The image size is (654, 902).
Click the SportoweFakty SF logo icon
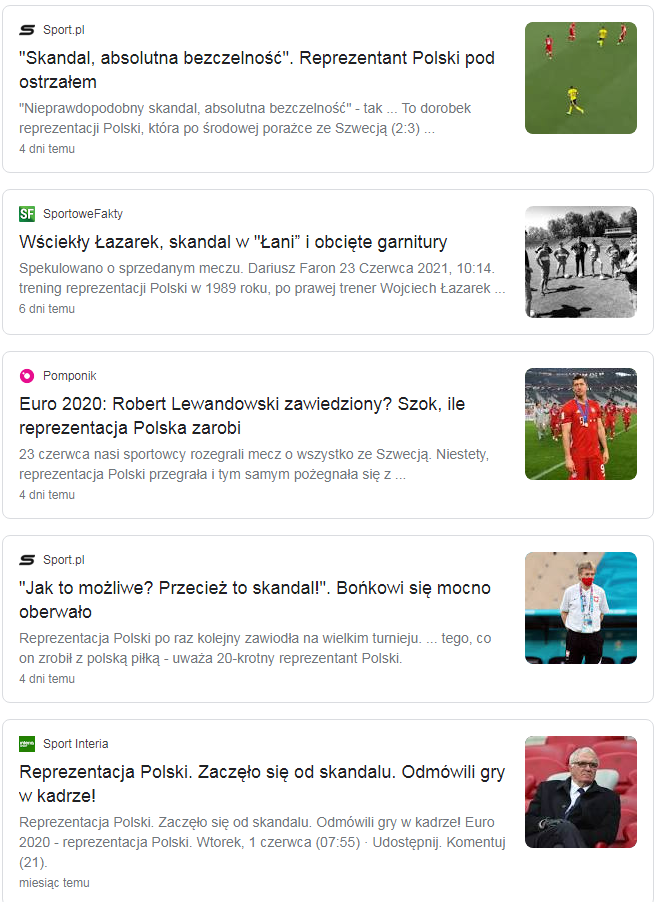[x=27, y=214]
